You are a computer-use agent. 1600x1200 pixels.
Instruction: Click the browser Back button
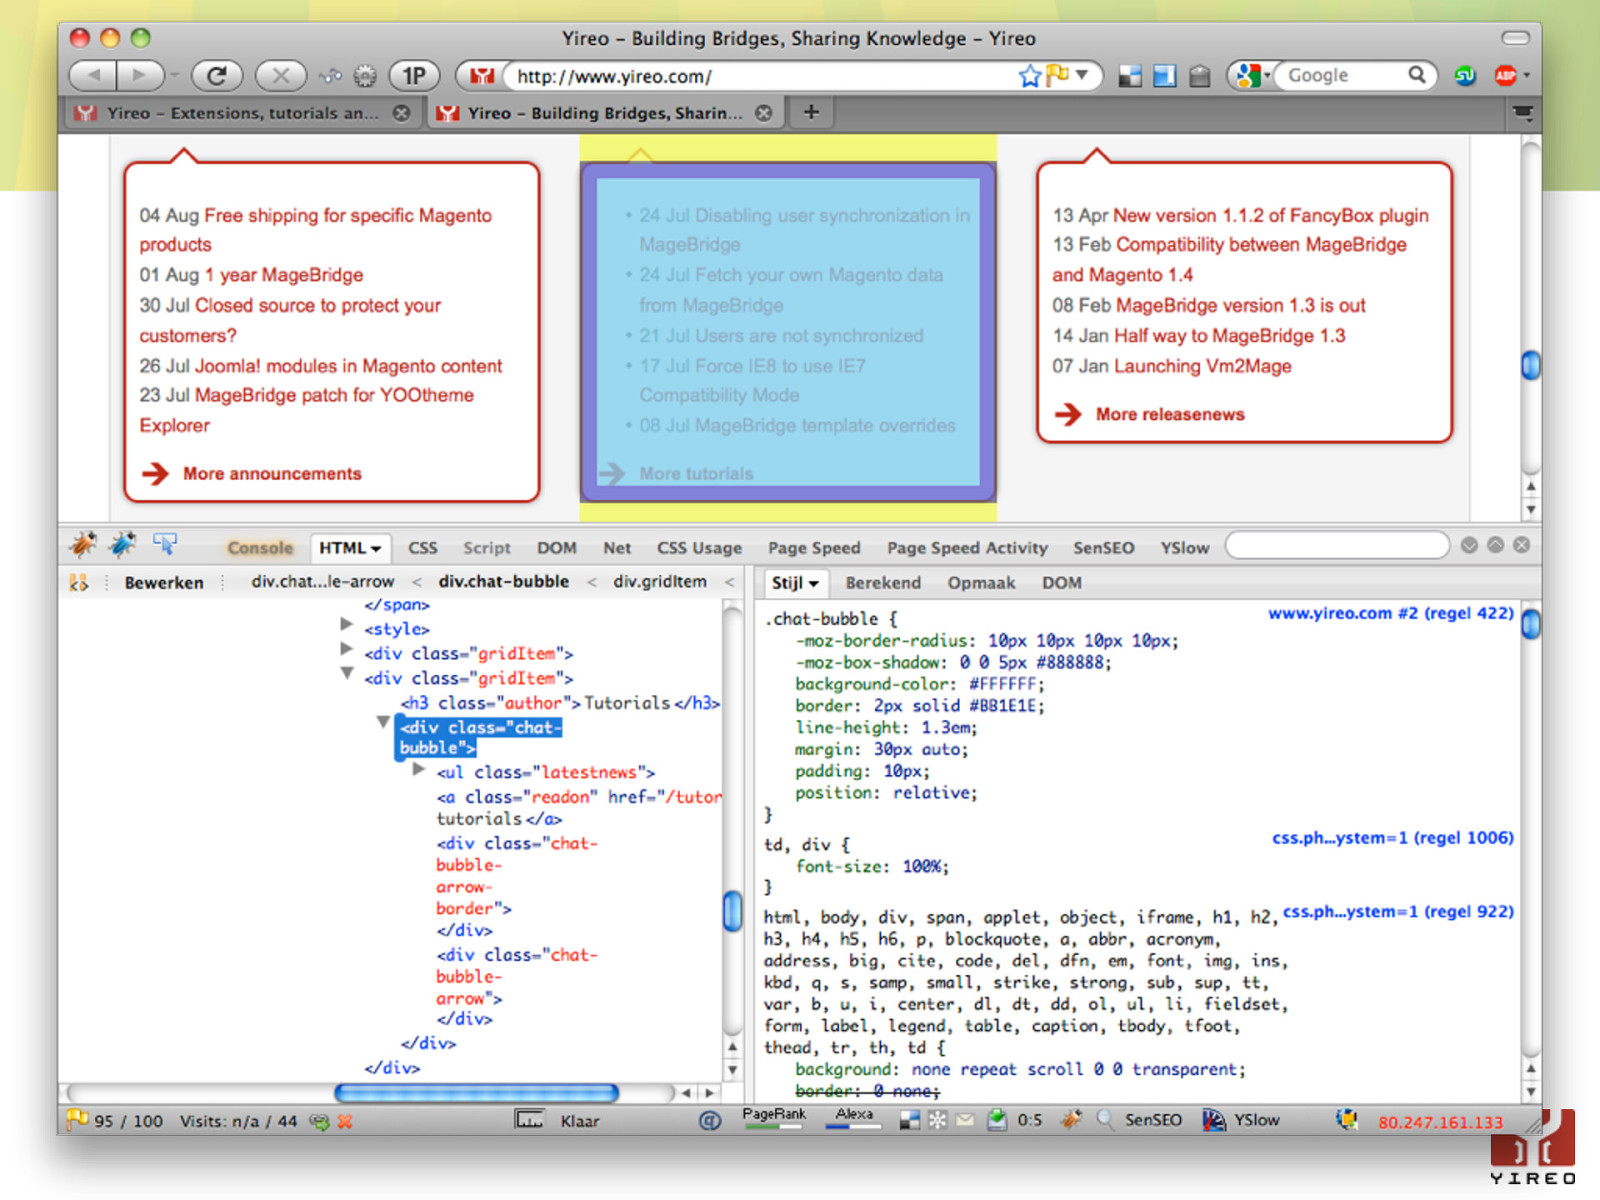point(94,75)
